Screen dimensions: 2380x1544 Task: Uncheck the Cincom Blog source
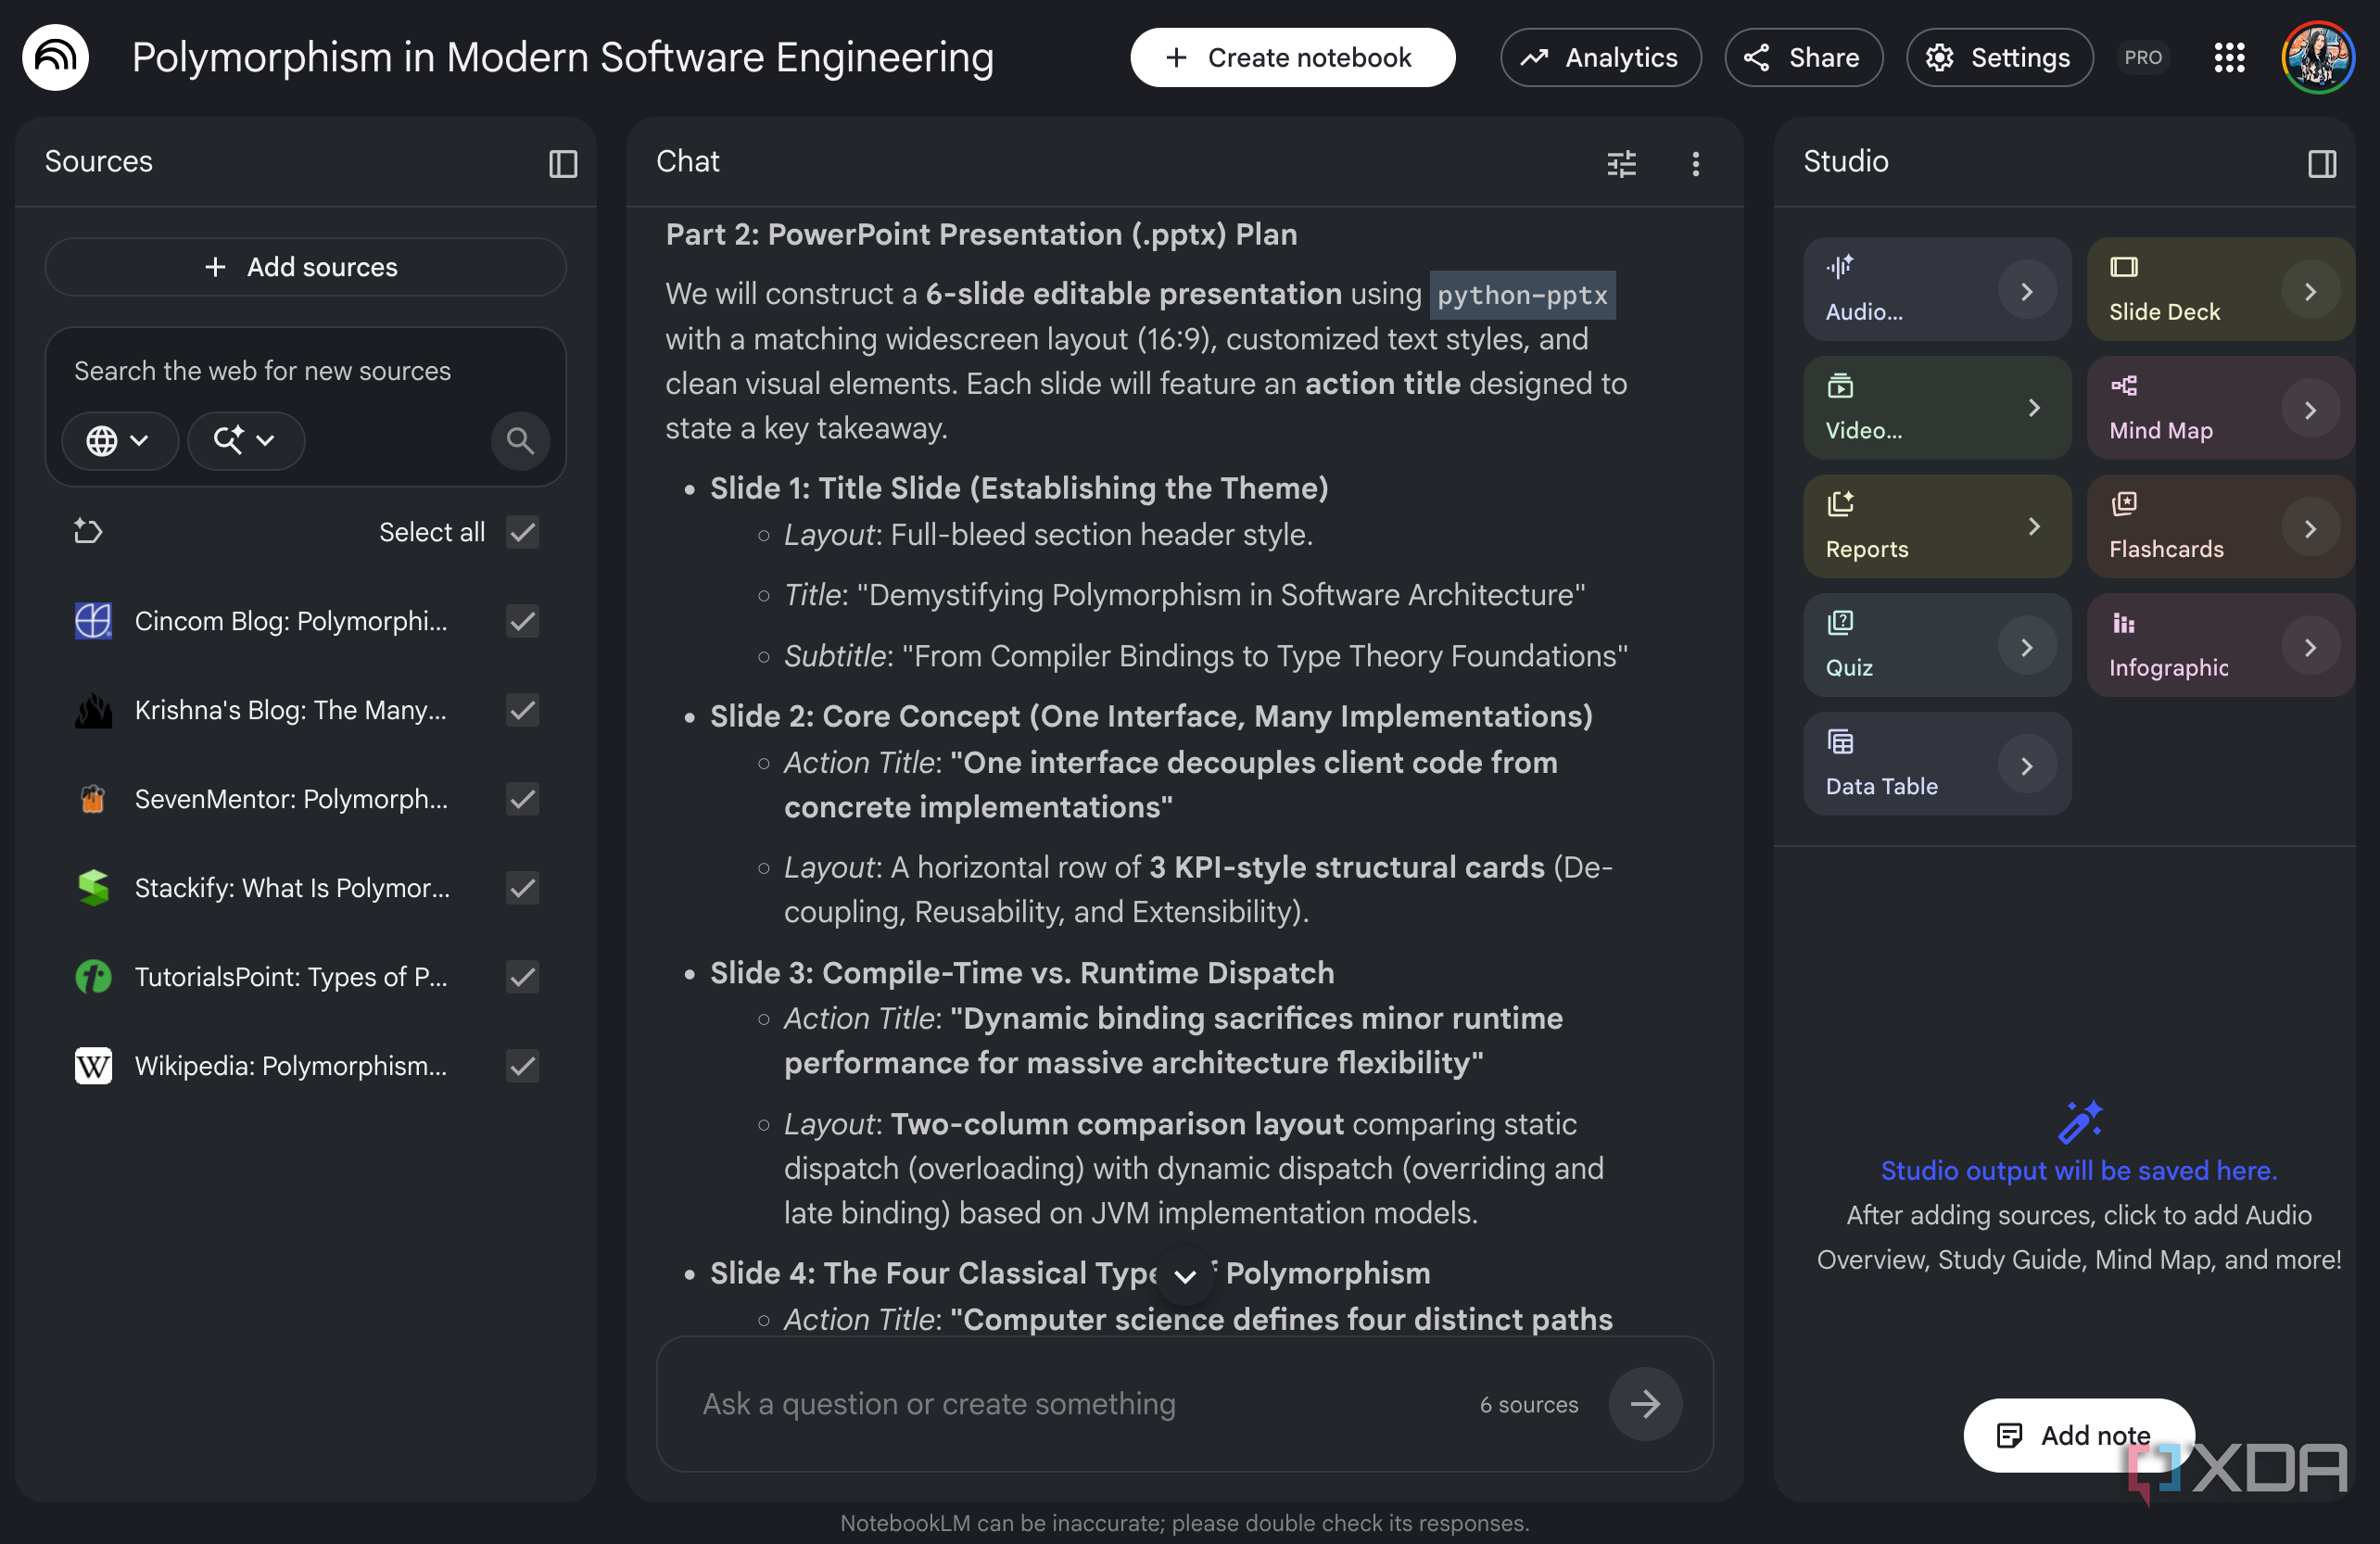point(522,621)
